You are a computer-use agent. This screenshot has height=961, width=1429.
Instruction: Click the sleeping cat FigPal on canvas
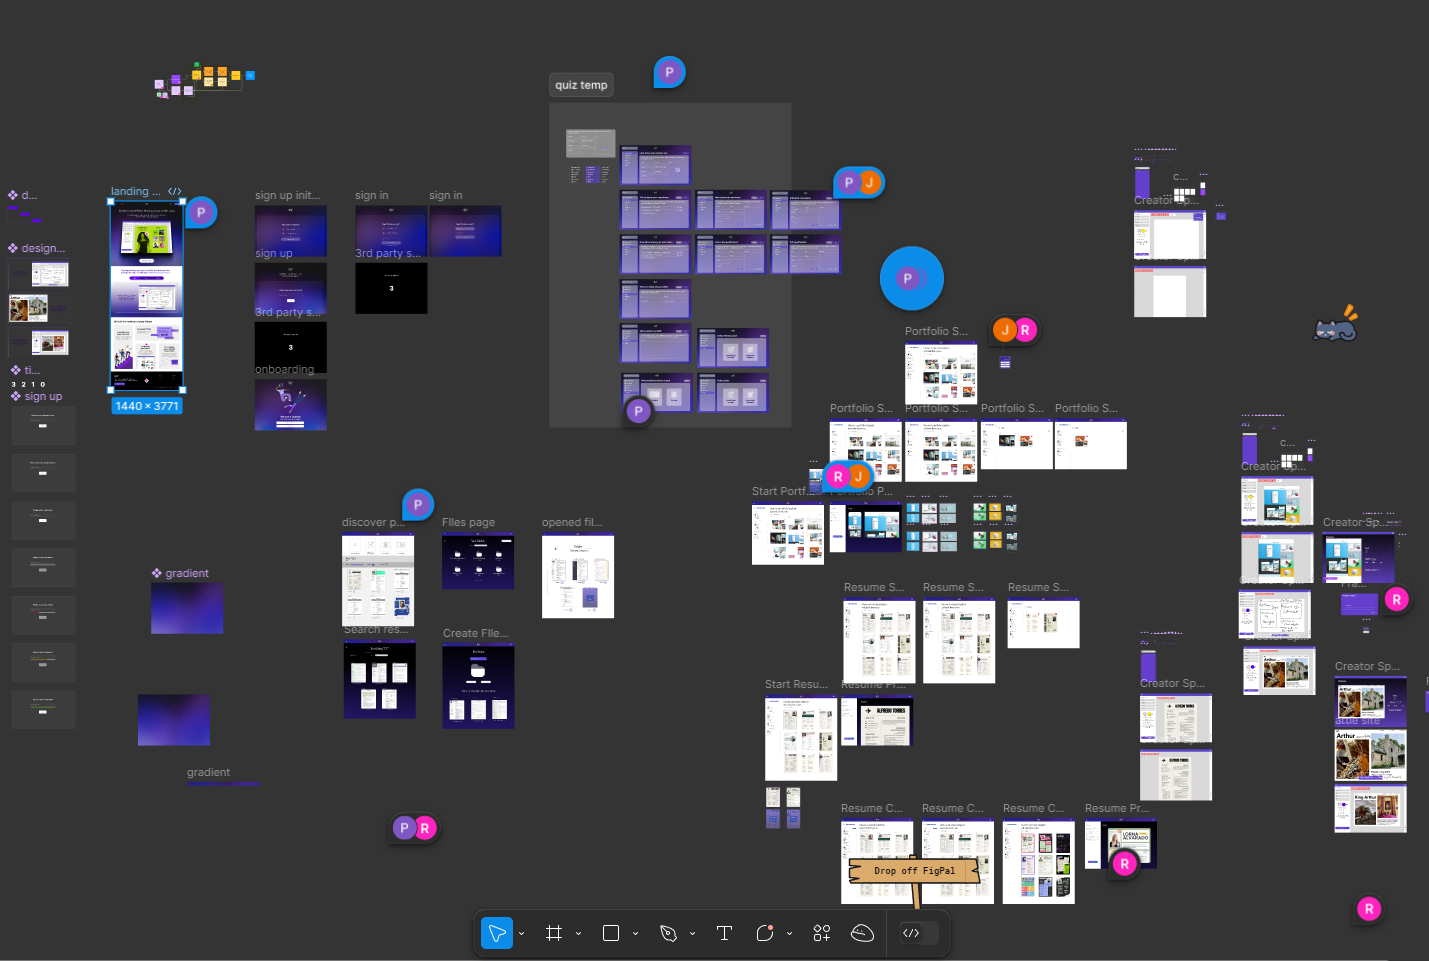click(x=1336, y=325)
